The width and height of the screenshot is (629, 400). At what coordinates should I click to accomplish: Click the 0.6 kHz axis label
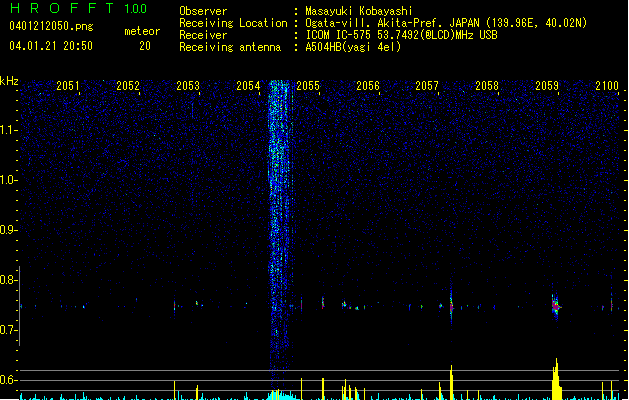point(8,380)
